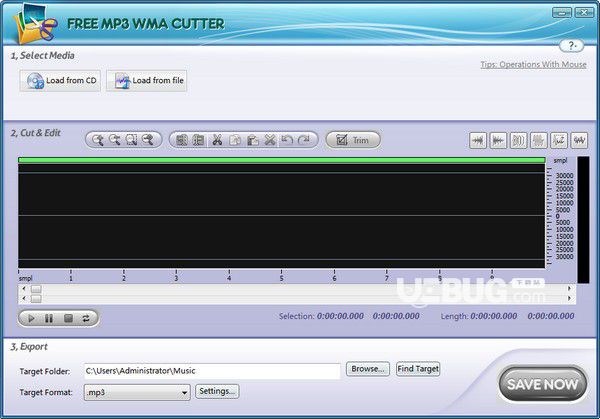600x419 pixels.
Task: Click the upper horizontal scrollbar thumb
Action: click(x=36, y=289)
